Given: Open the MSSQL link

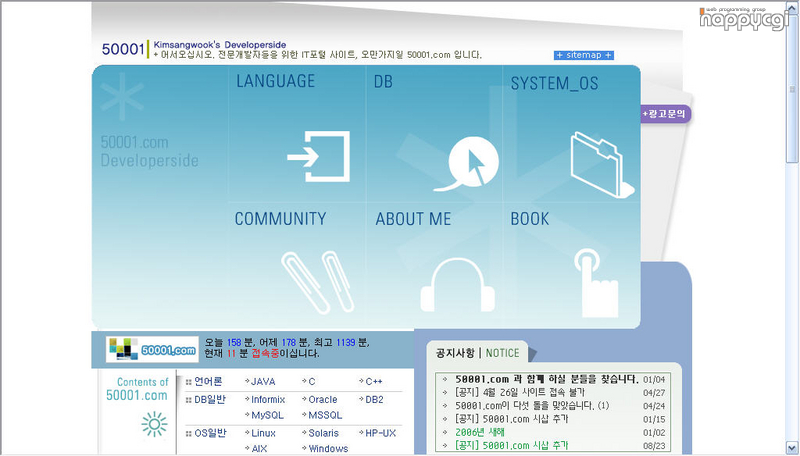Looking at the screenshot, I should coord(325,415).
